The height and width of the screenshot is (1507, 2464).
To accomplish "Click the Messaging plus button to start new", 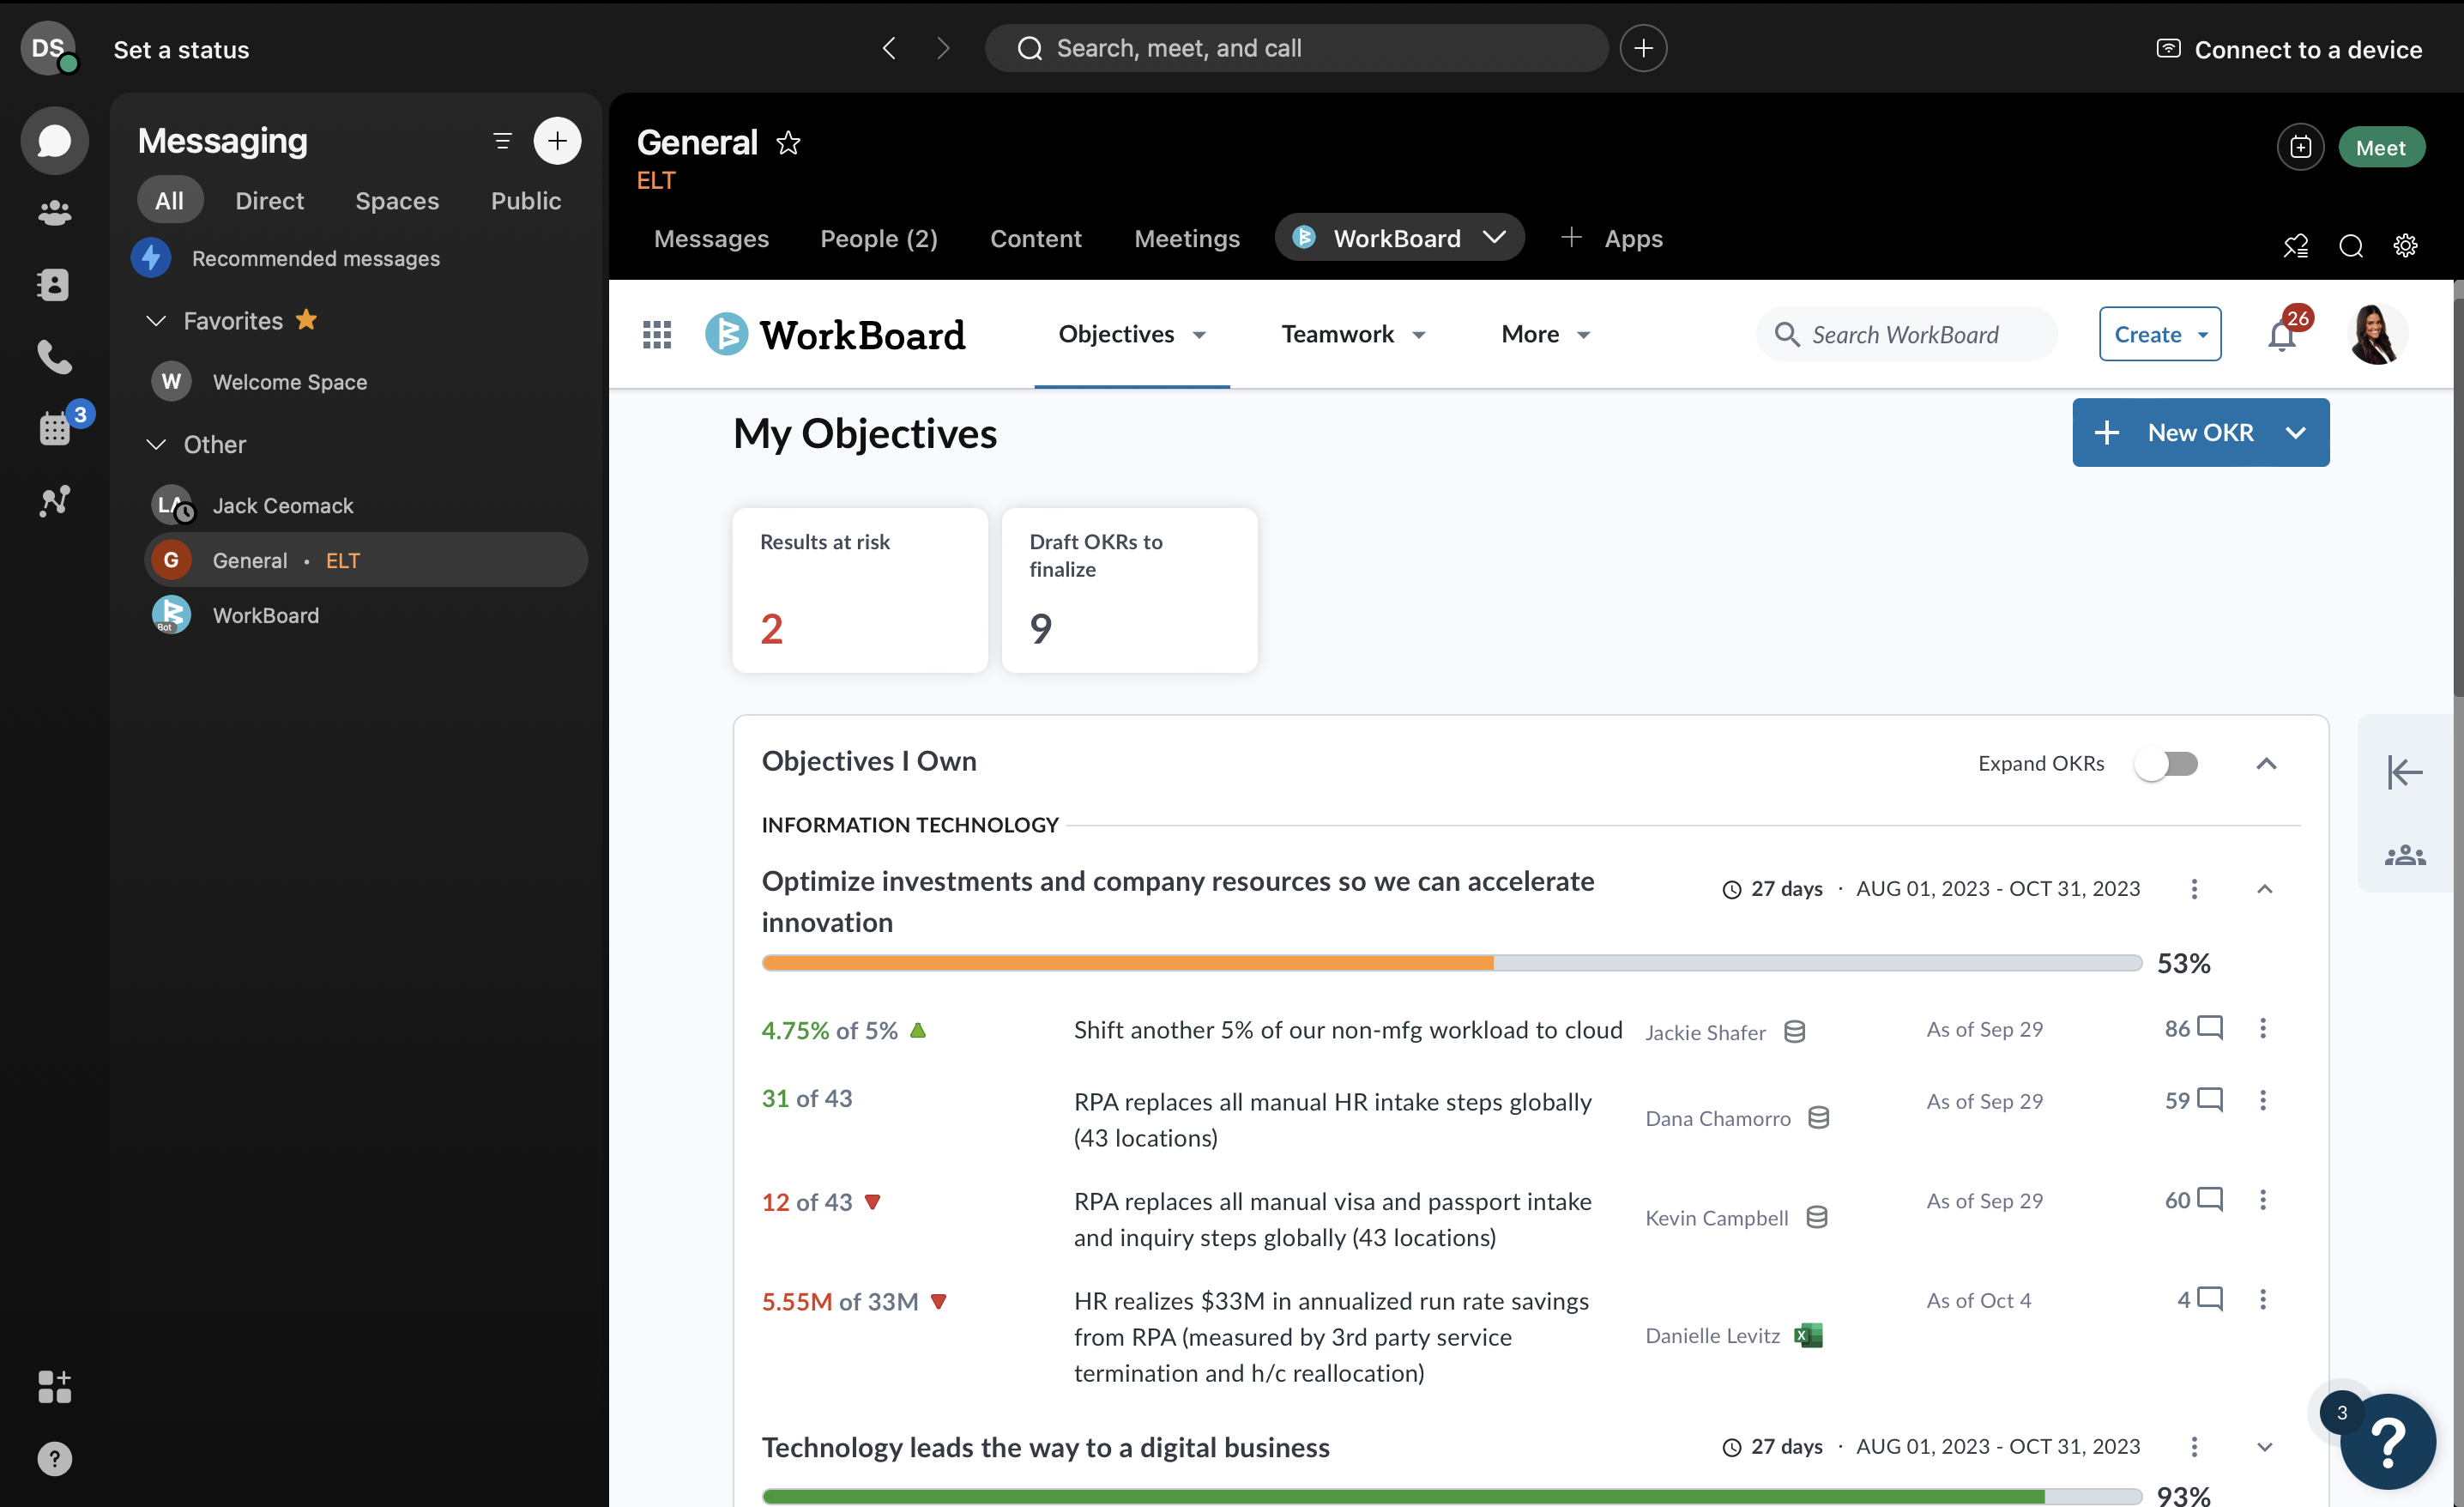I will pyautogui.click(x=557, y=141).
